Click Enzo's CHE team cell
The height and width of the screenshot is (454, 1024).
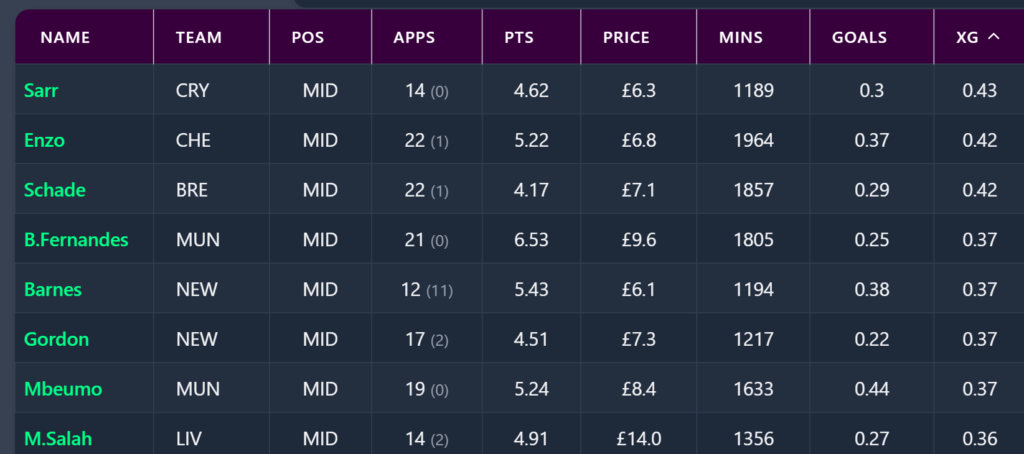tap(193, 141)
